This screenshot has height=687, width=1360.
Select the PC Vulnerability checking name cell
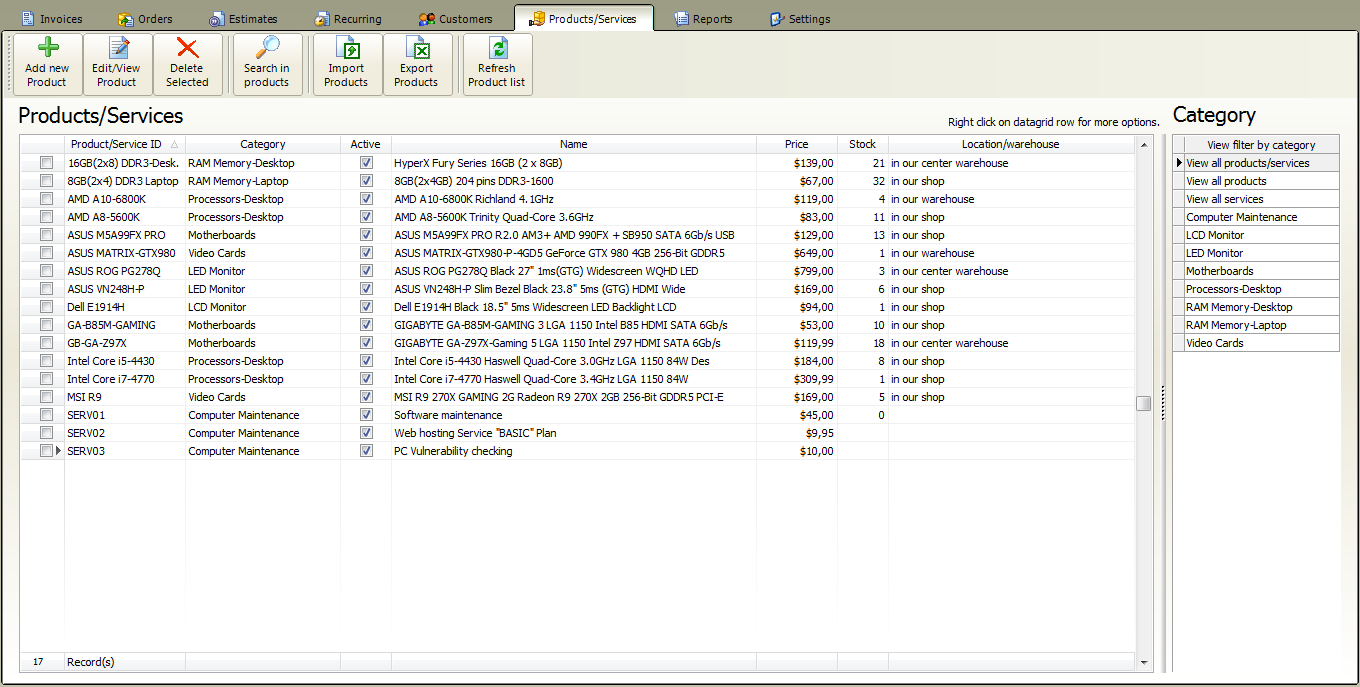click(x=574, y=451)
